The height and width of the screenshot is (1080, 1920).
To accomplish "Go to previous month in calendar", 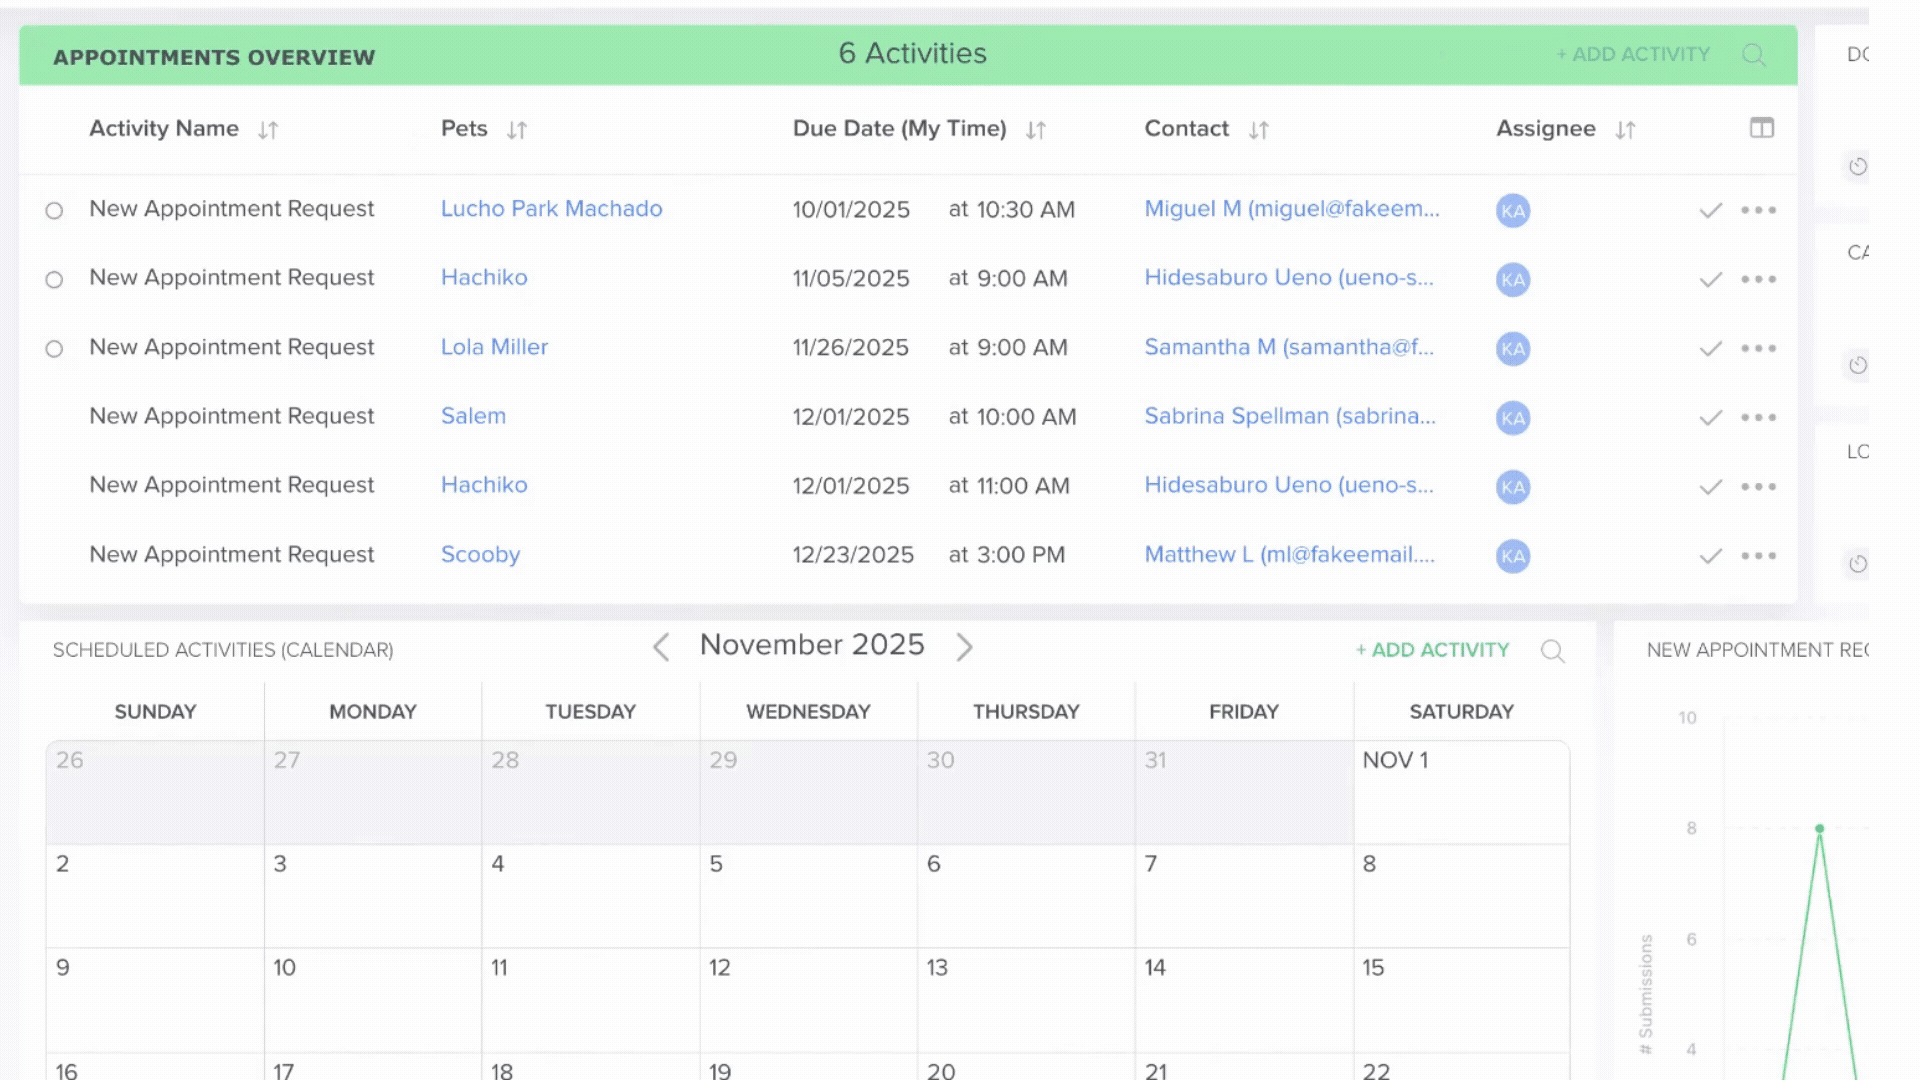I will pos(661,647).
